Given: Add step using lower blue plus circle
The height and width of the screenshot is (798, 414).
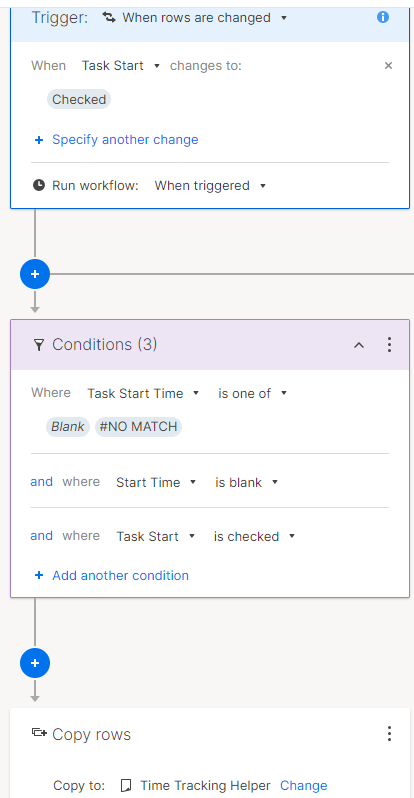Looking at the screenshot, I should [35, 663].
